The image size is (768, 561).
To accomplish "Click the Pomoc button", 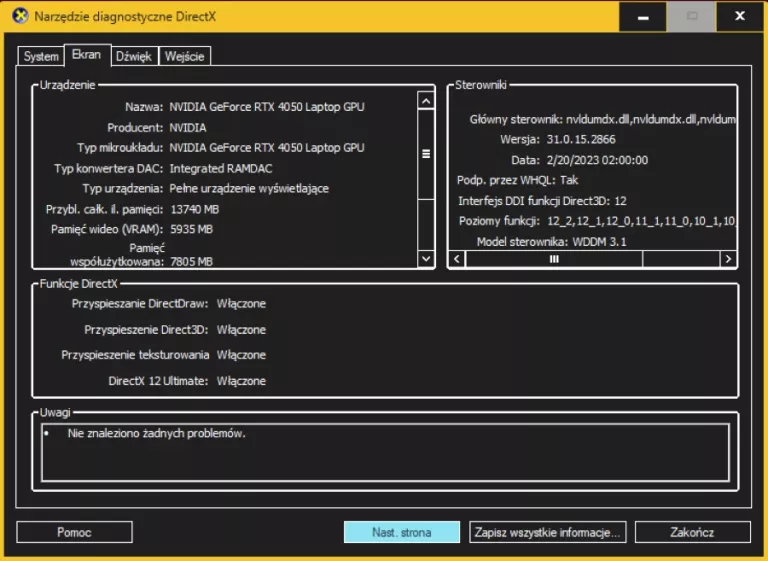I will point(74,532).
